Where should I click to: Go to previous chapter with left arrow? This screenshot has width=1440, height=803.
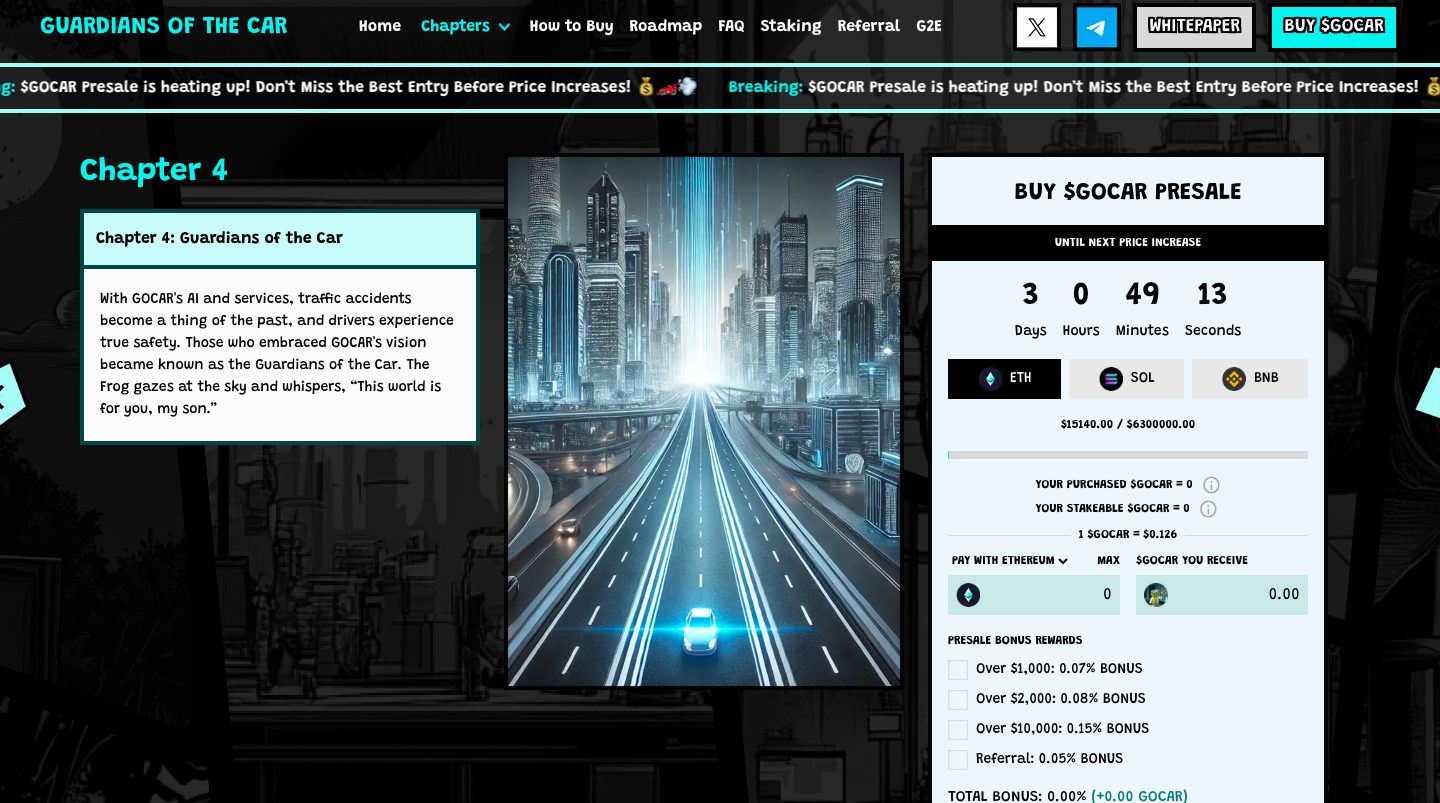click(8, 394)
